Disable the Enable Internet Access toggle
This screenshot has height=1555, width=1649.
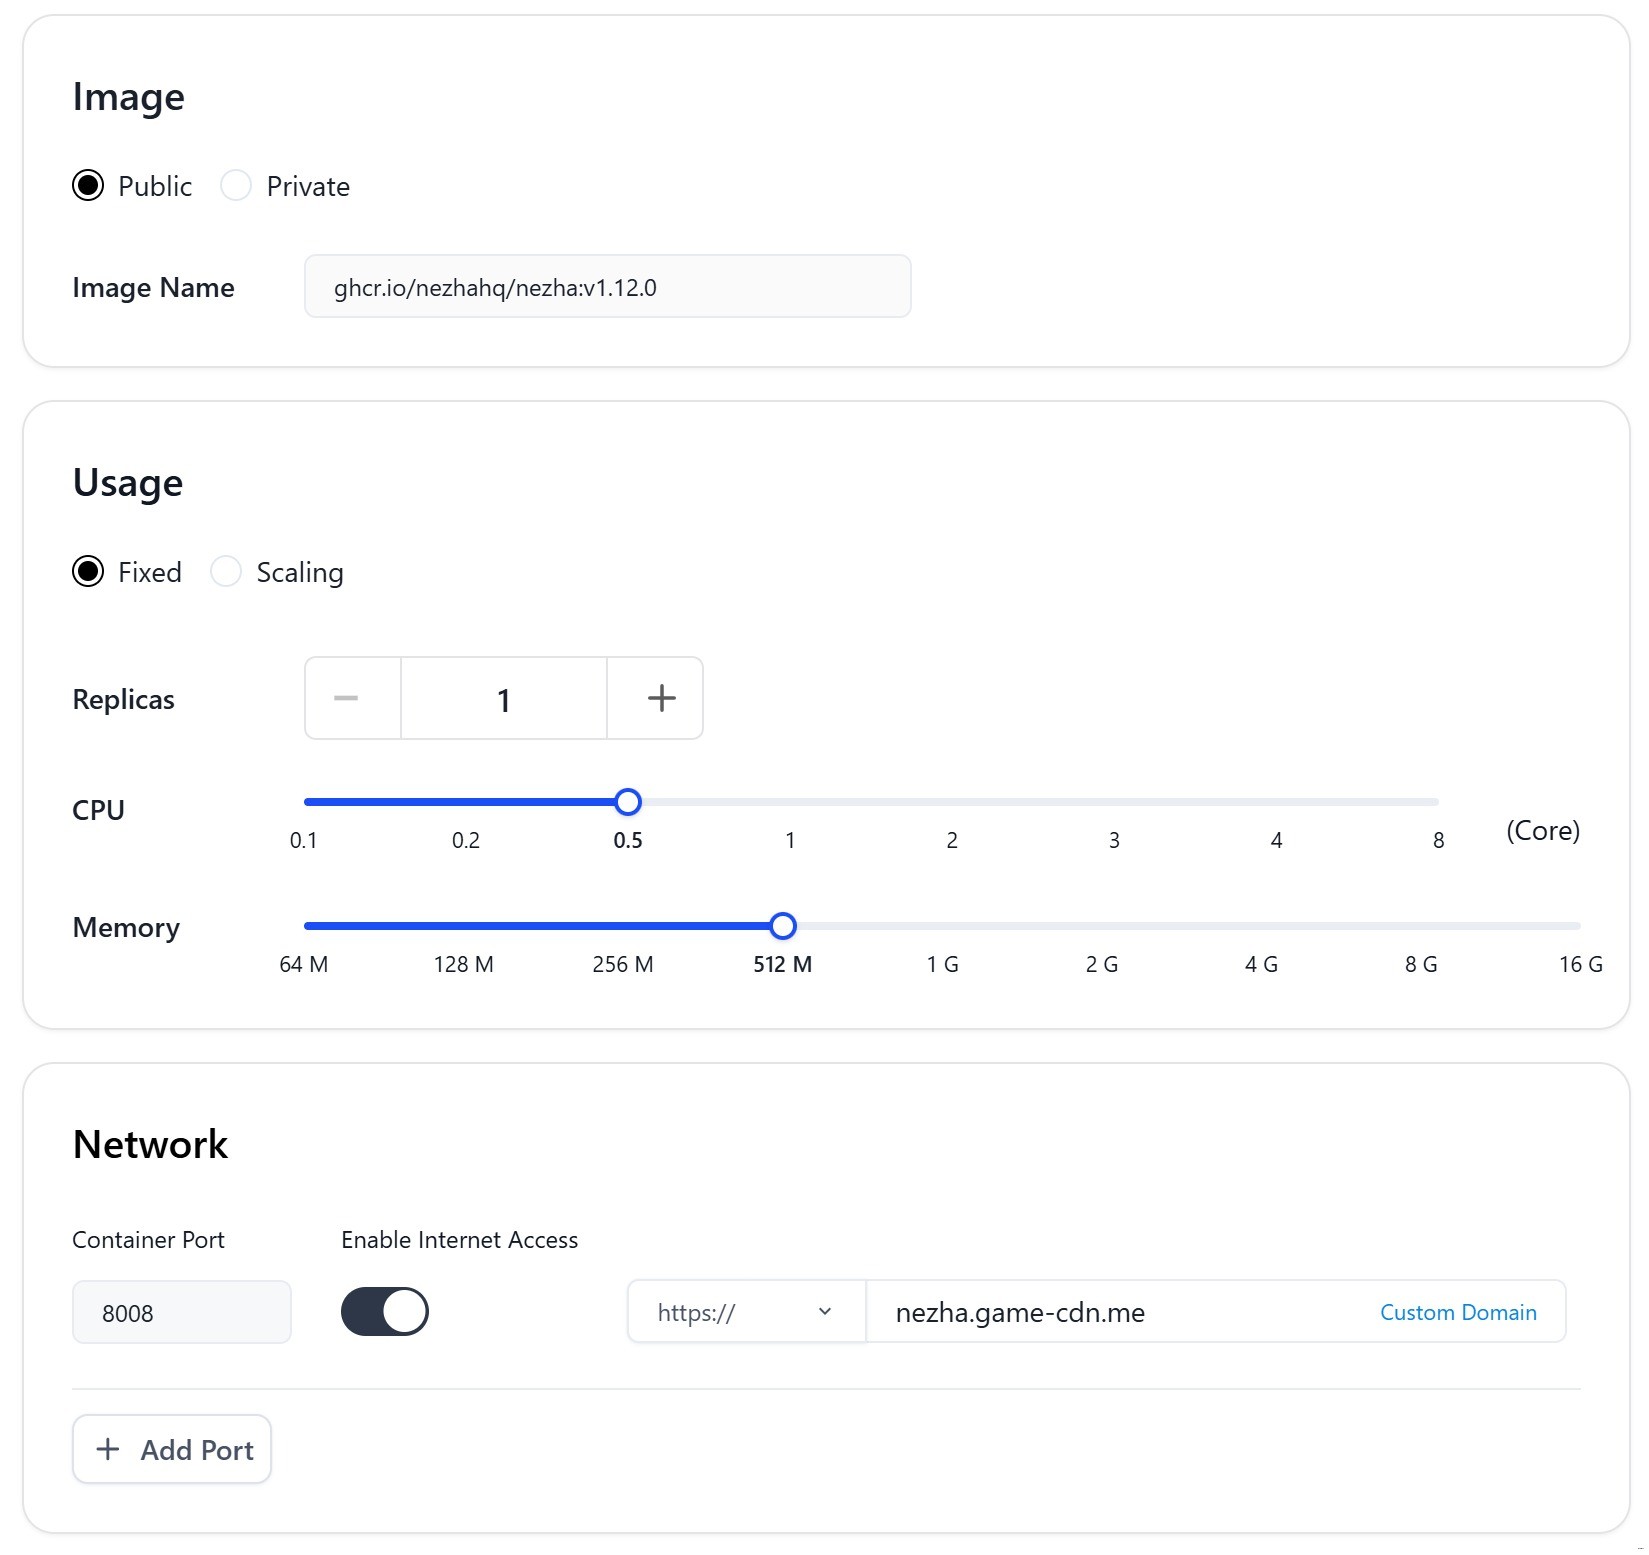point(385,1312)
